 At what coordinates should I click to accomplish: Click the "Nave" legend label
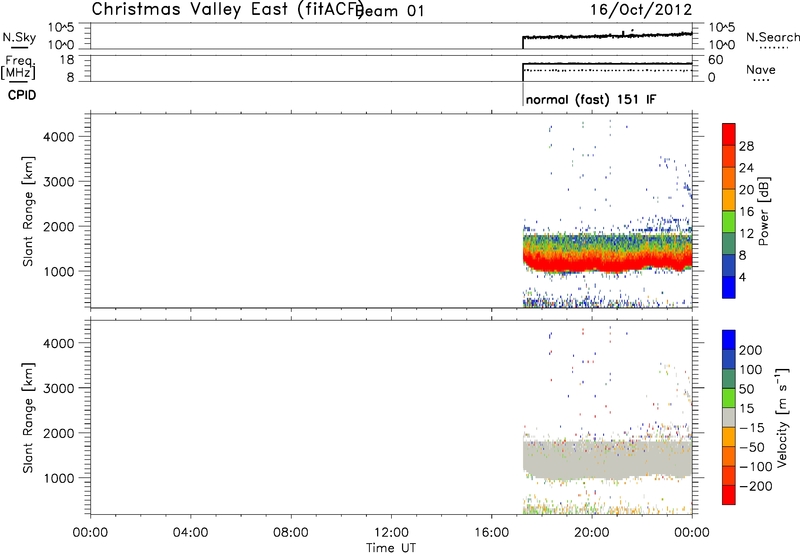760,70
